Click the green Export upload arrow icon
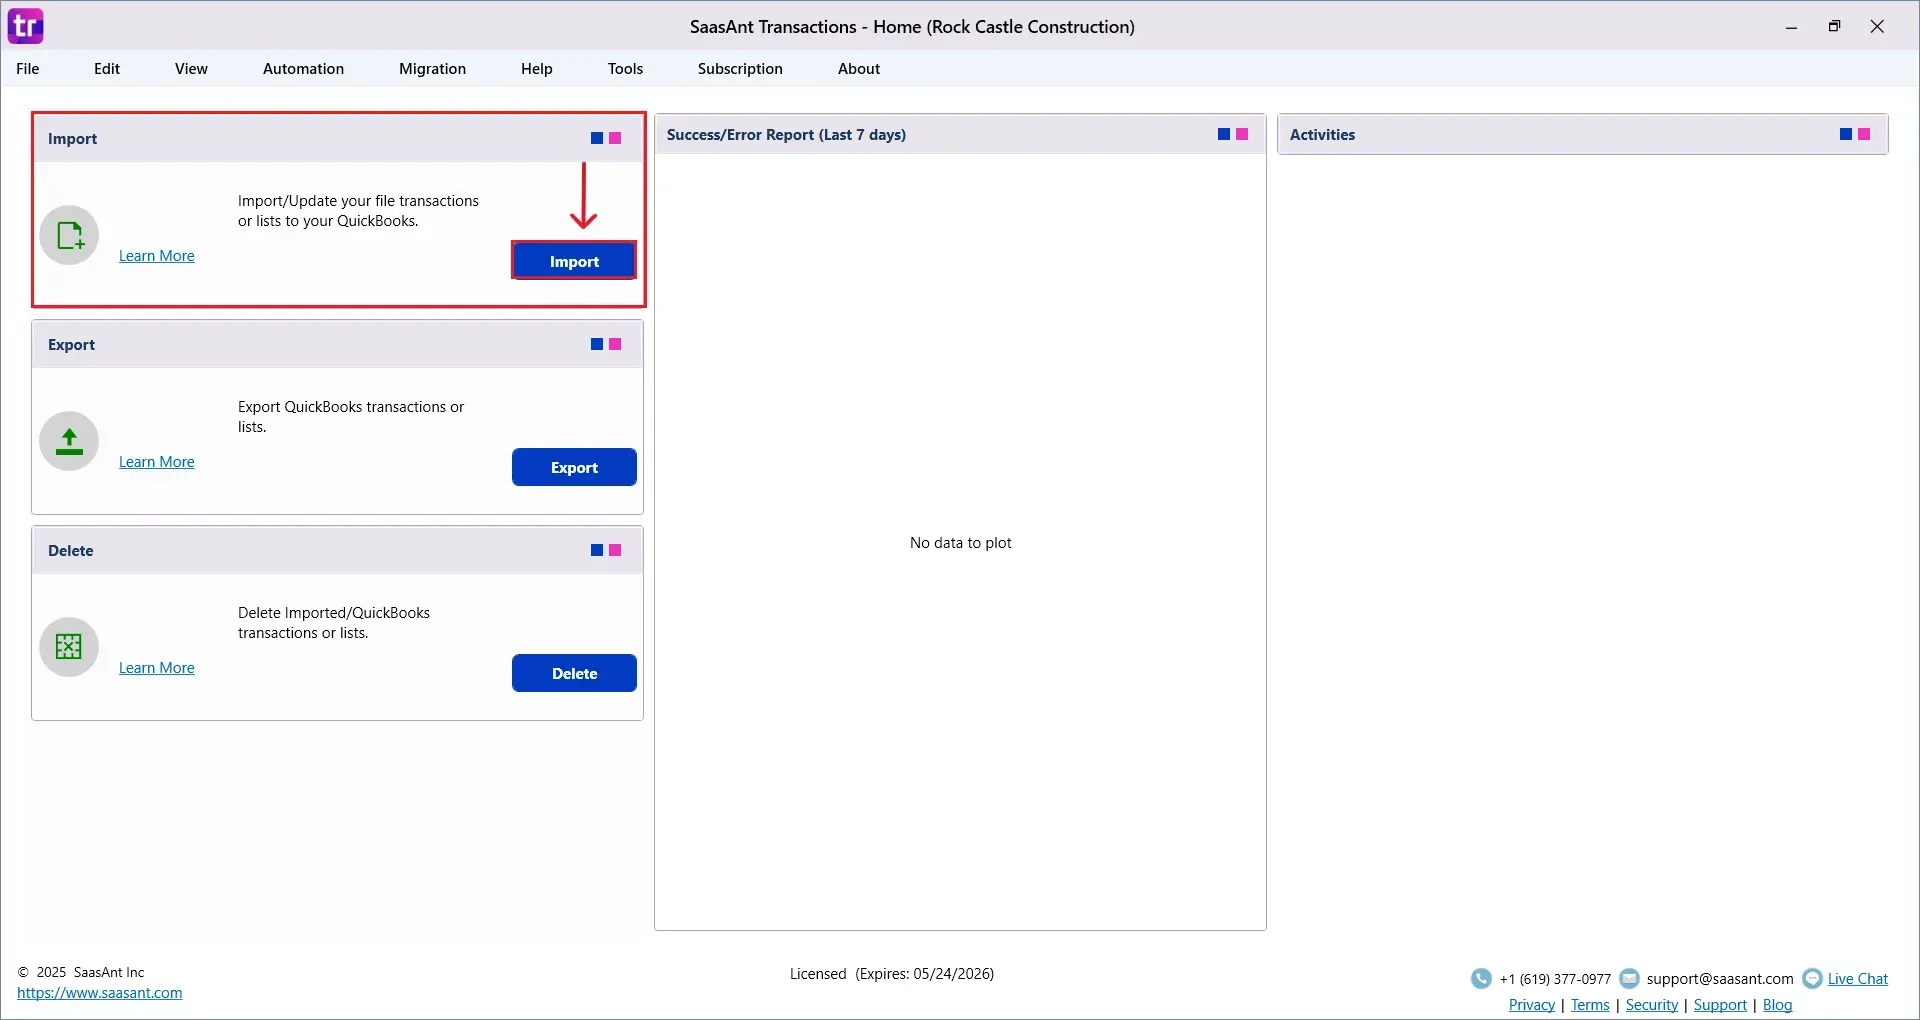This screenshot has height=1020, width=1920. click(x=69, y=440)
